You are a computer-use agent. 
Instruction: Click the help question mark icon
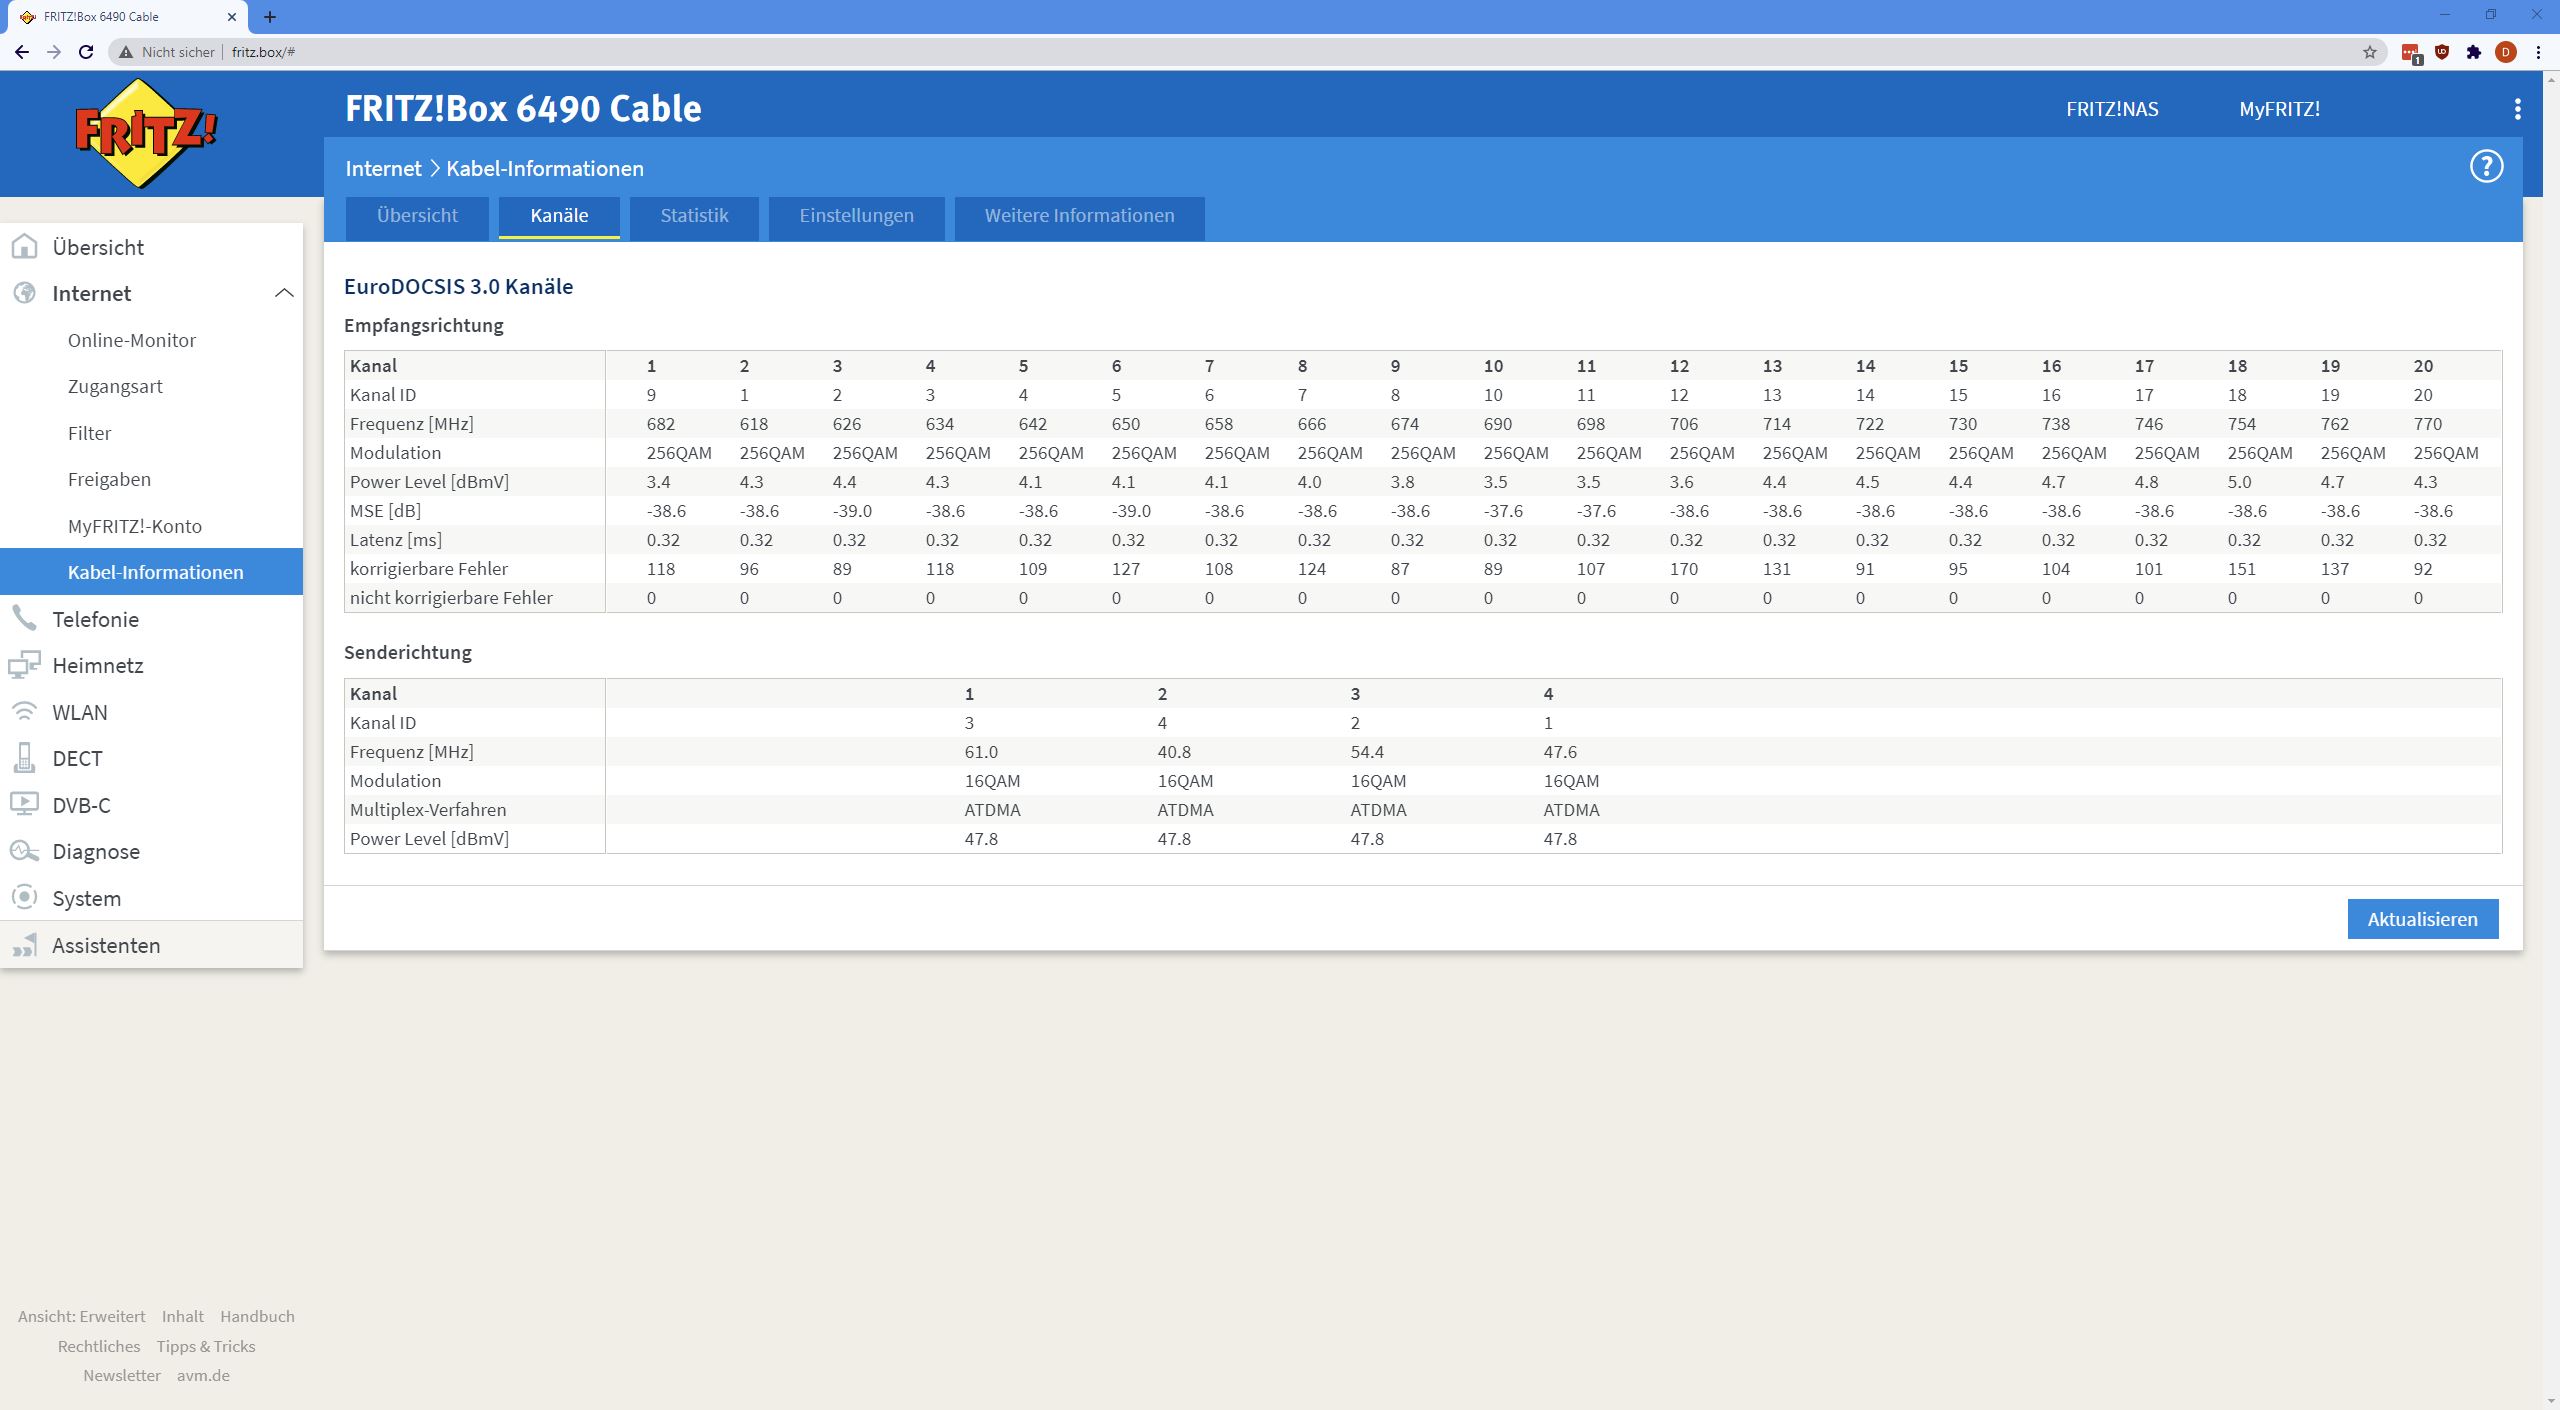2486,166
